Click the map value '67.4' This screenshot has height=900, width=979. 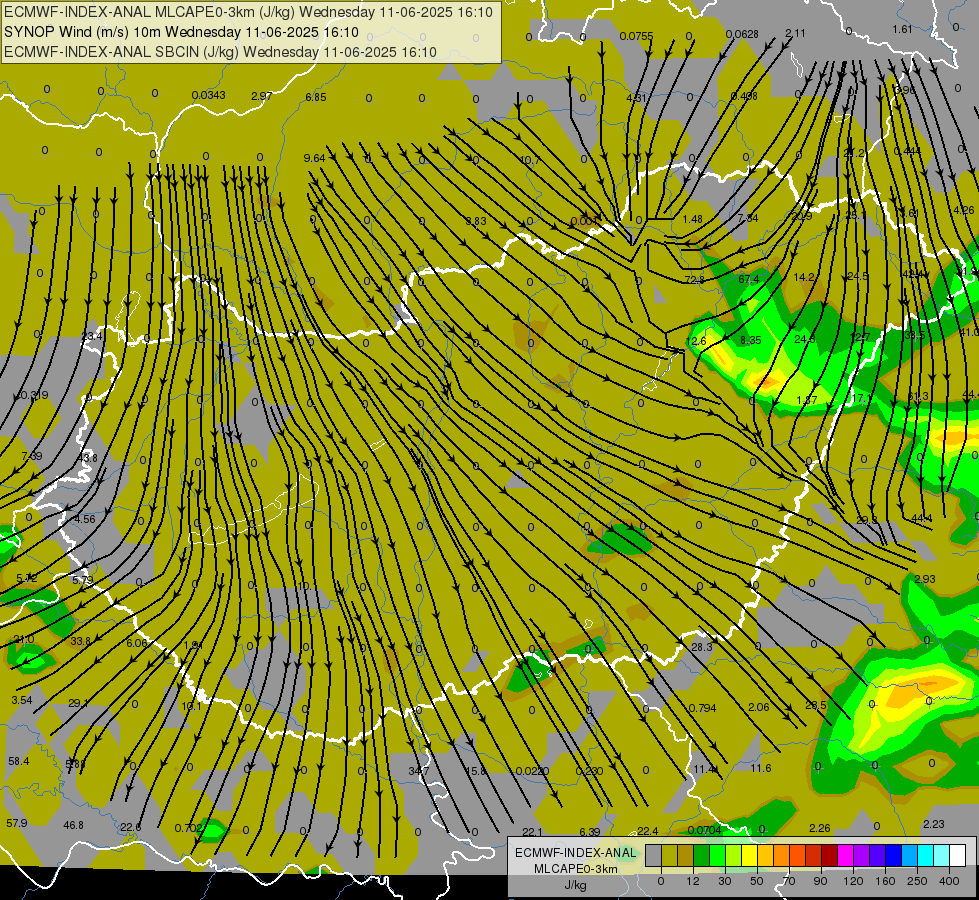coord(749,279)
